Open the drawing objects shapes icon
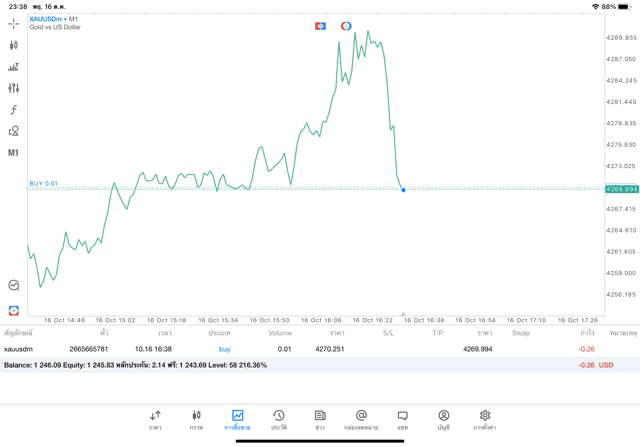640x447 pixels. pos(13,131)
